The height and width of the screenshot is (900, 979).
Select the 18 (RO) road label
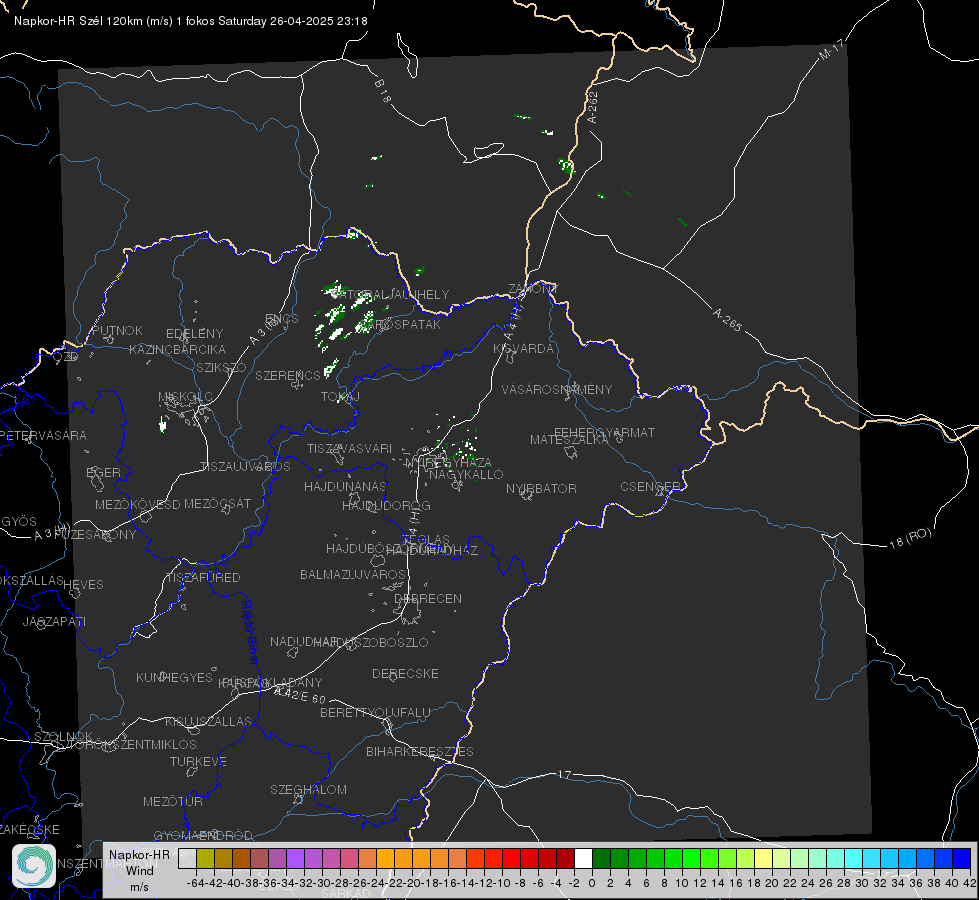(910, 538)
